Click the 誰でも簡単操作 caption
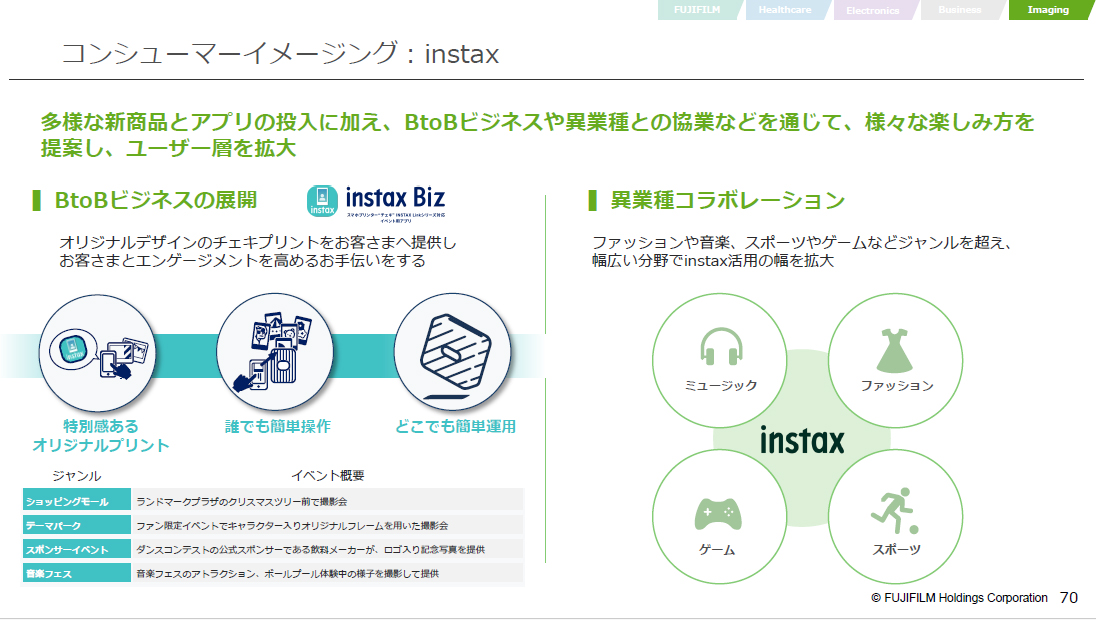The image size is (1096, 620). click(277, 426)
